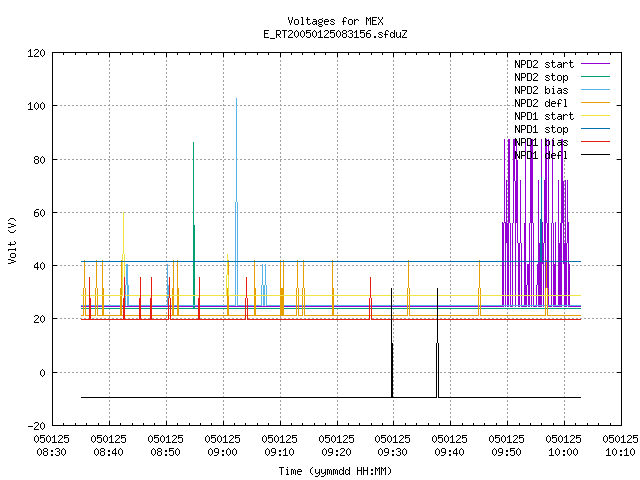The image size is (640, 480).
Task: Click the green NPD2 stop legend line
Action: click(x=595, y=77)
